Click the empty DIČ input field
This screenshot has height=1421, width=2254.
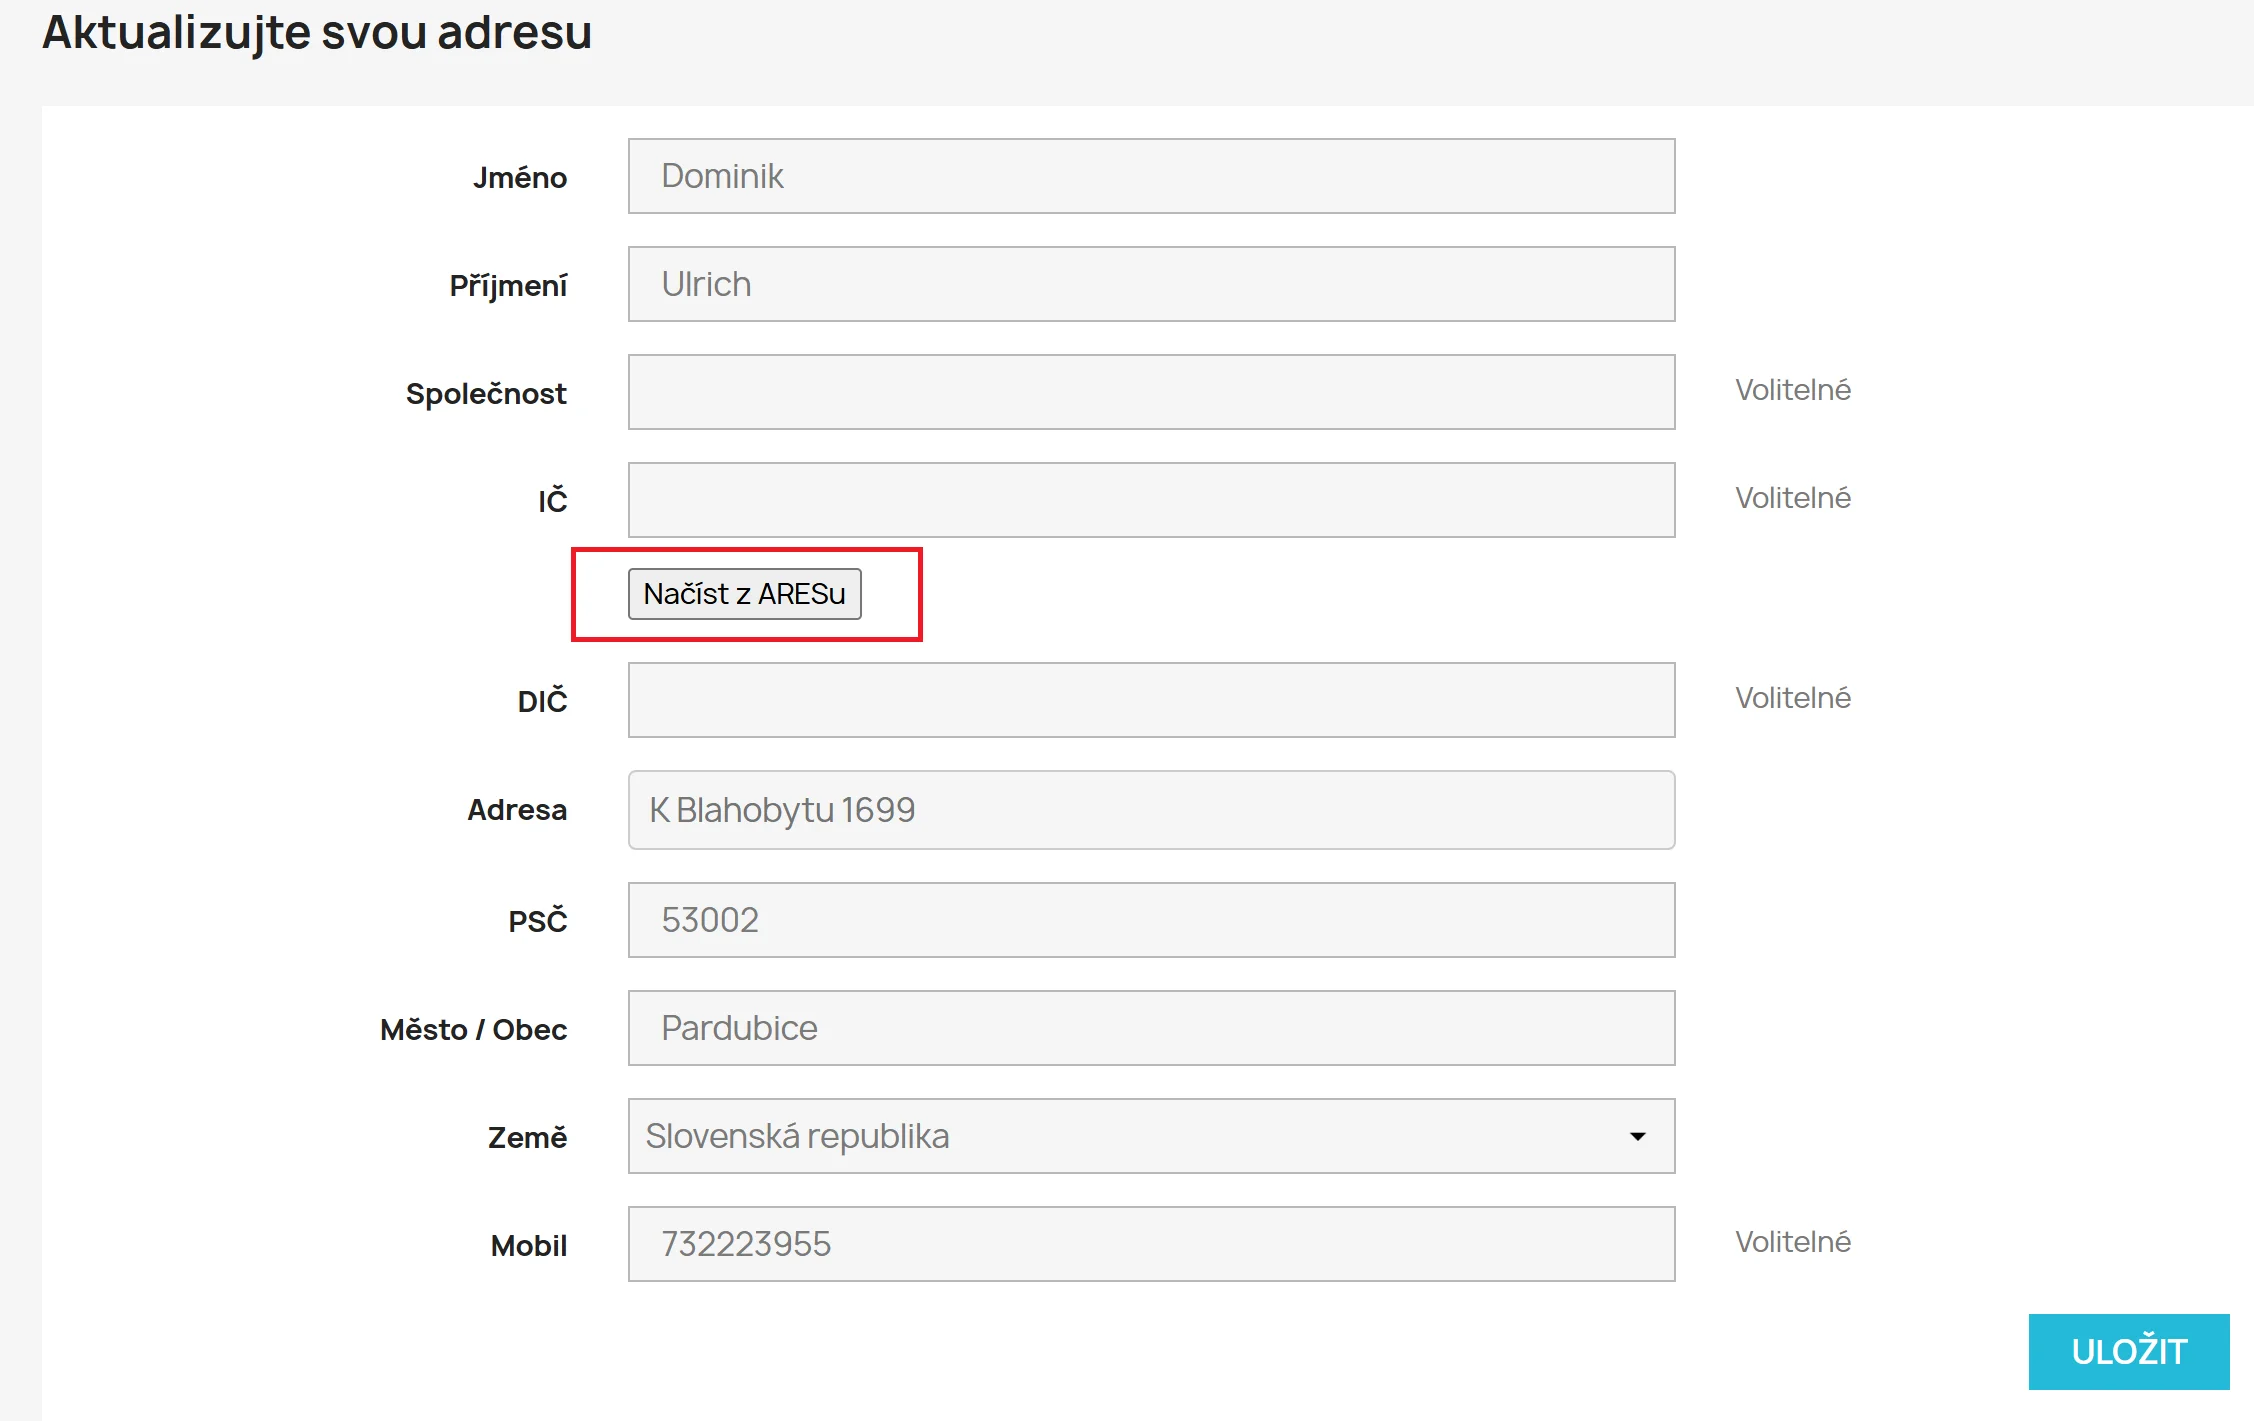pyautogui.click(x=1151, y=700)
